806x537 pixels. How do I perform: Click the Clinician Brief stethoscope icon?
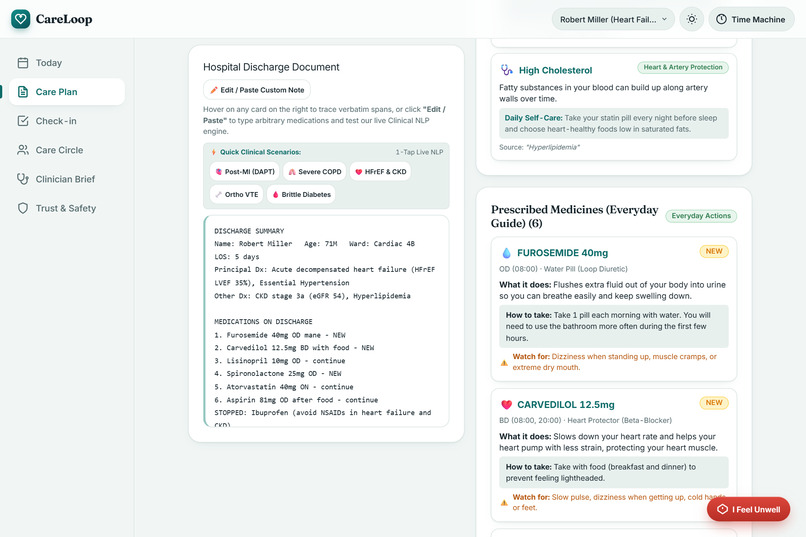pyautogui.click(x=23, y=179)
